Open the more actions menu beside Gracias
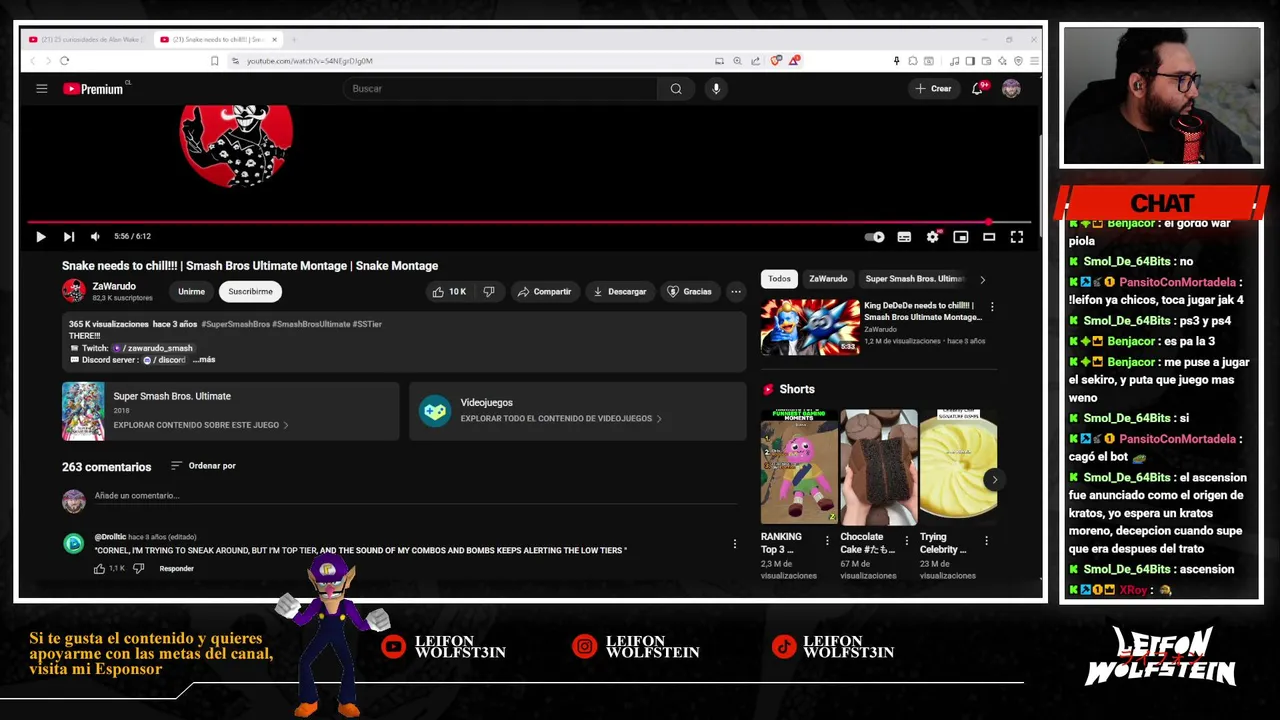The height and width of the screenshot is (720, 1280). click(736, 292)
